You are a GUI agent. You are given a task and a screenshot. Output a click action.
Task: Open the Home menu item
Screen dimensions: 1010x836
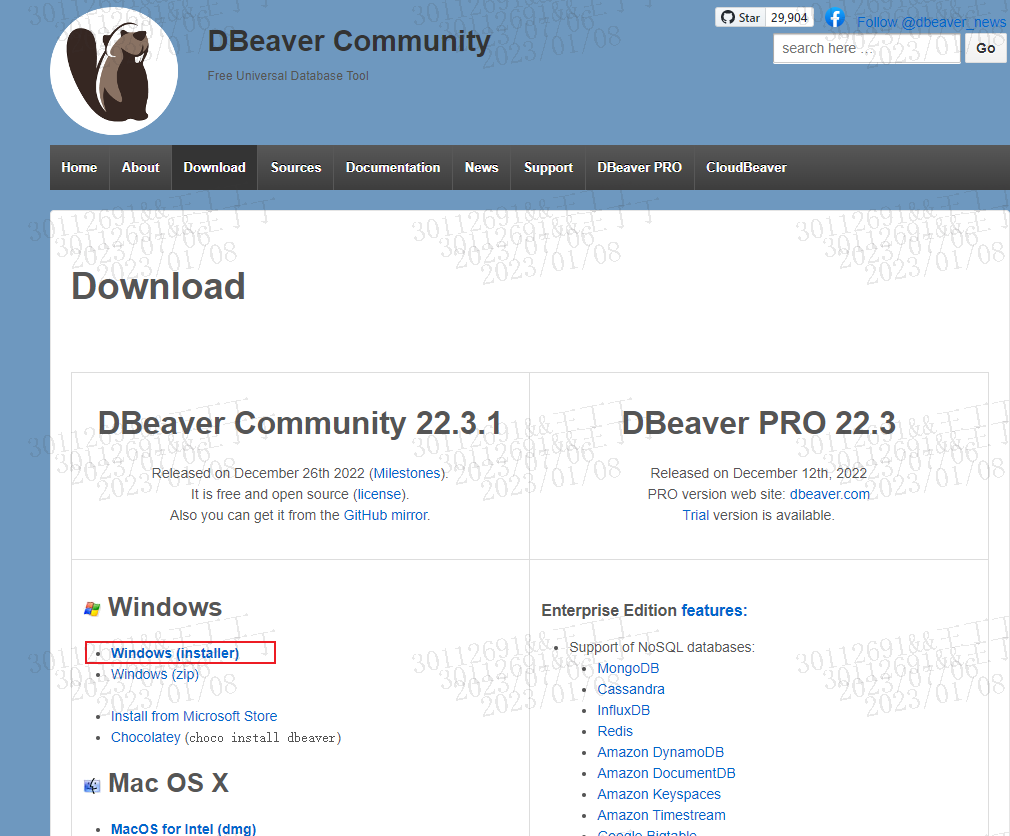(x=79, y=167)
